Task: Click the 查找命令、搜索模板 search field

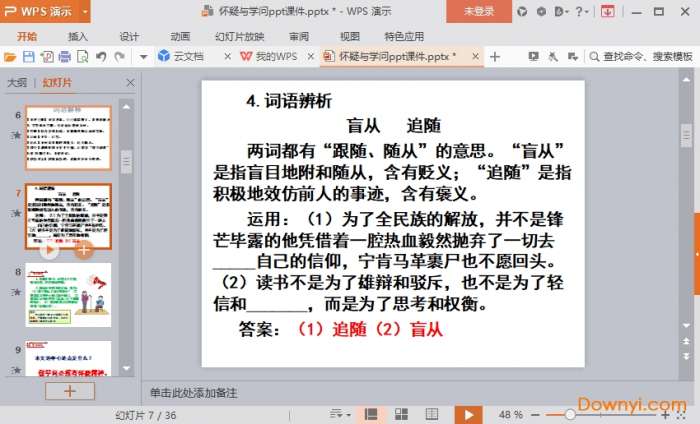Action: tap(641, 57)
